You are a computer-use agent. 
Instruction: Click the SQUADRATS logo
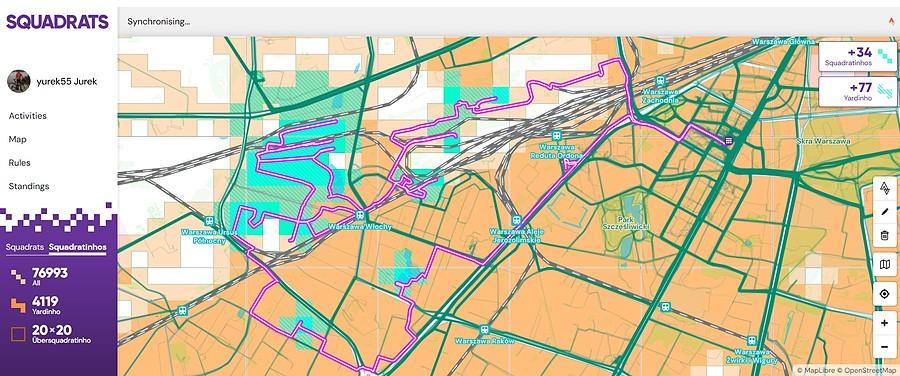coord(57,22)
